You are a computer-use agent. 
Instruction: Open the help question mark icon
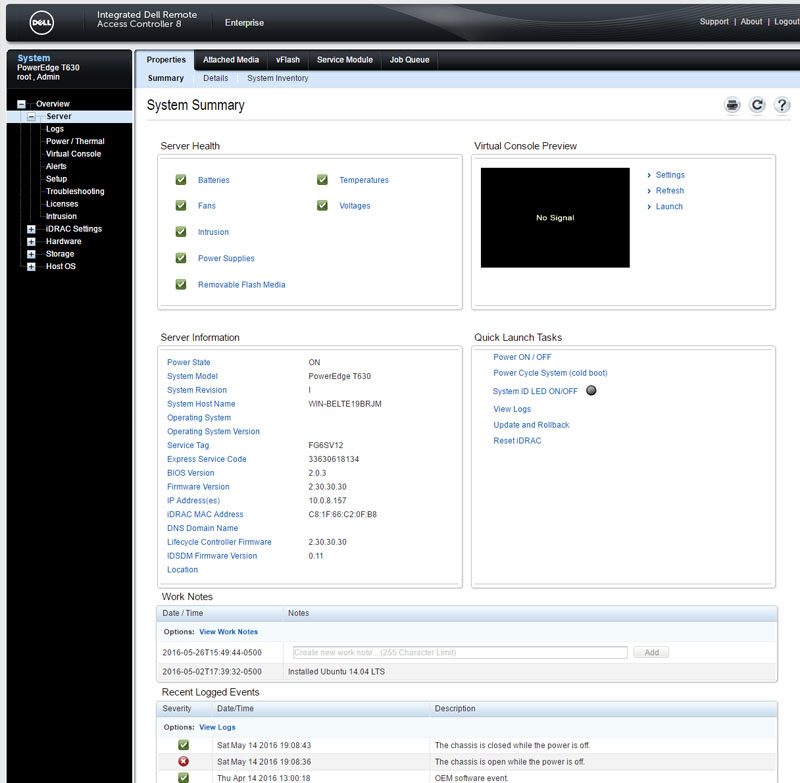pyautogui.click(x=782, y=105)
